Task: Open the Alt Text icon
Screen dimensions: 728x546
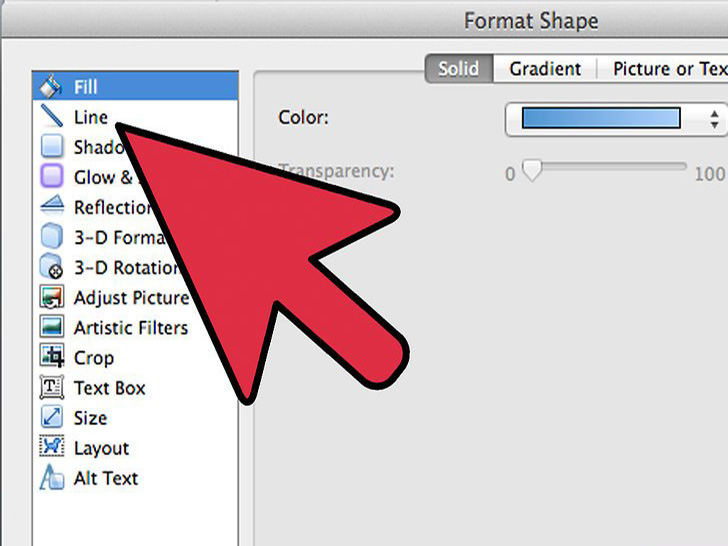Action: (x=51, y=478)
